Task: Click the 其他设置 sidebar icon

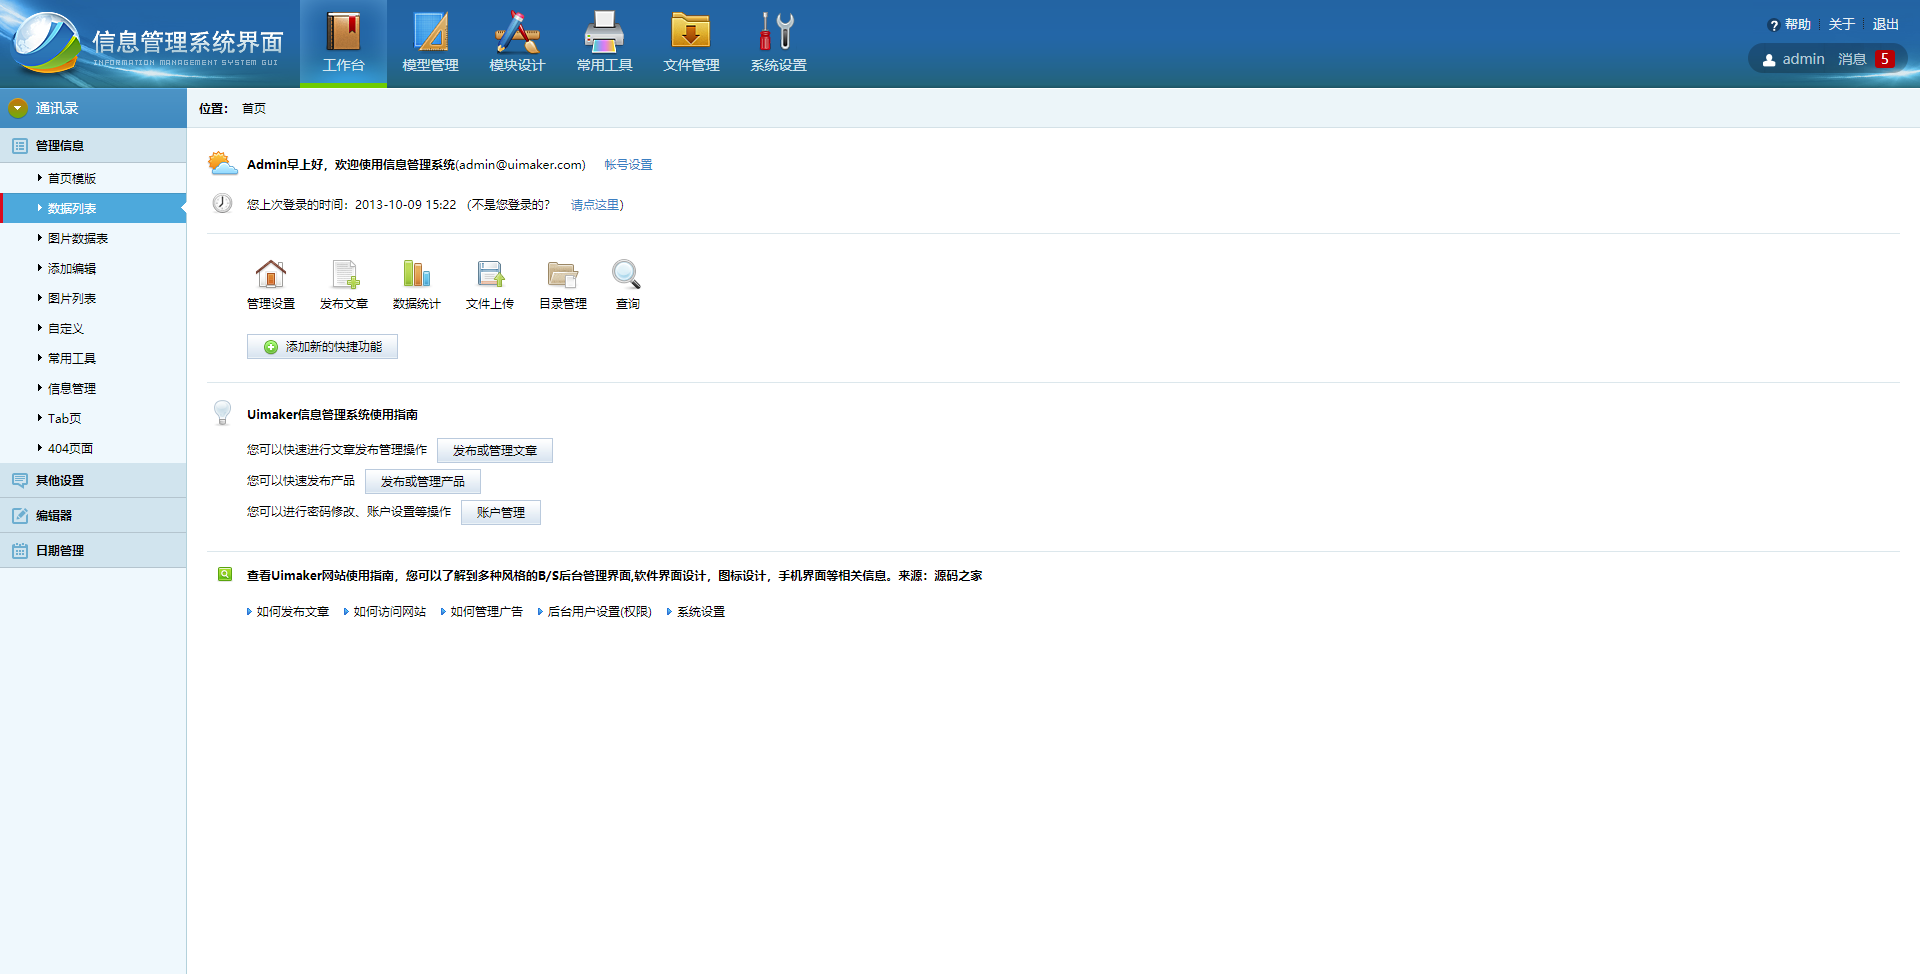Action: (20, 480)
